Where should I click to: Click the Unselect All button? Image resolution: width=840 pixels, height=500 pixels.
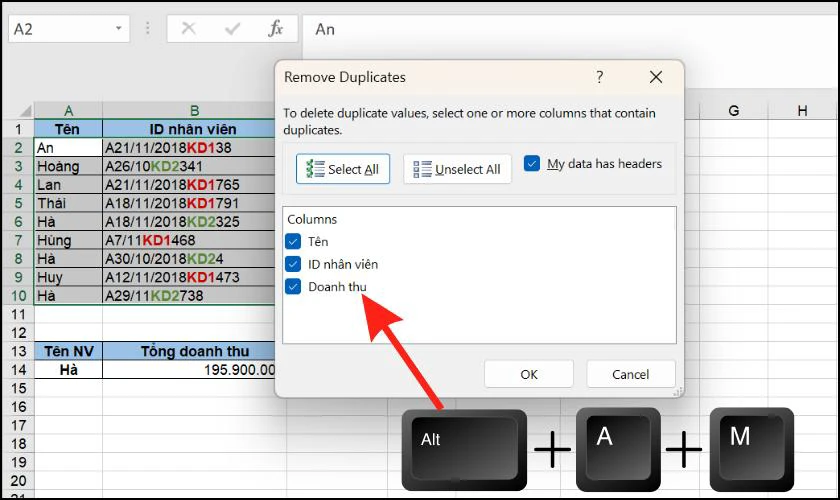457,169
